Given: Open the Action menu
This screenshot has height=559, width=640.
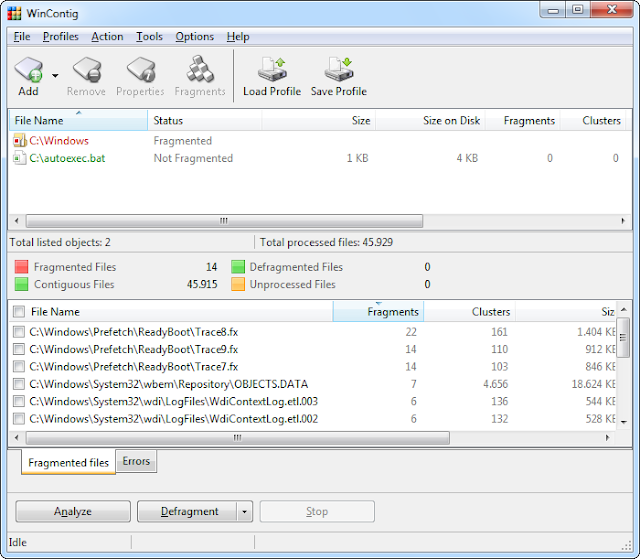Looking at the screenshot, I should click(x=107, y=37).
